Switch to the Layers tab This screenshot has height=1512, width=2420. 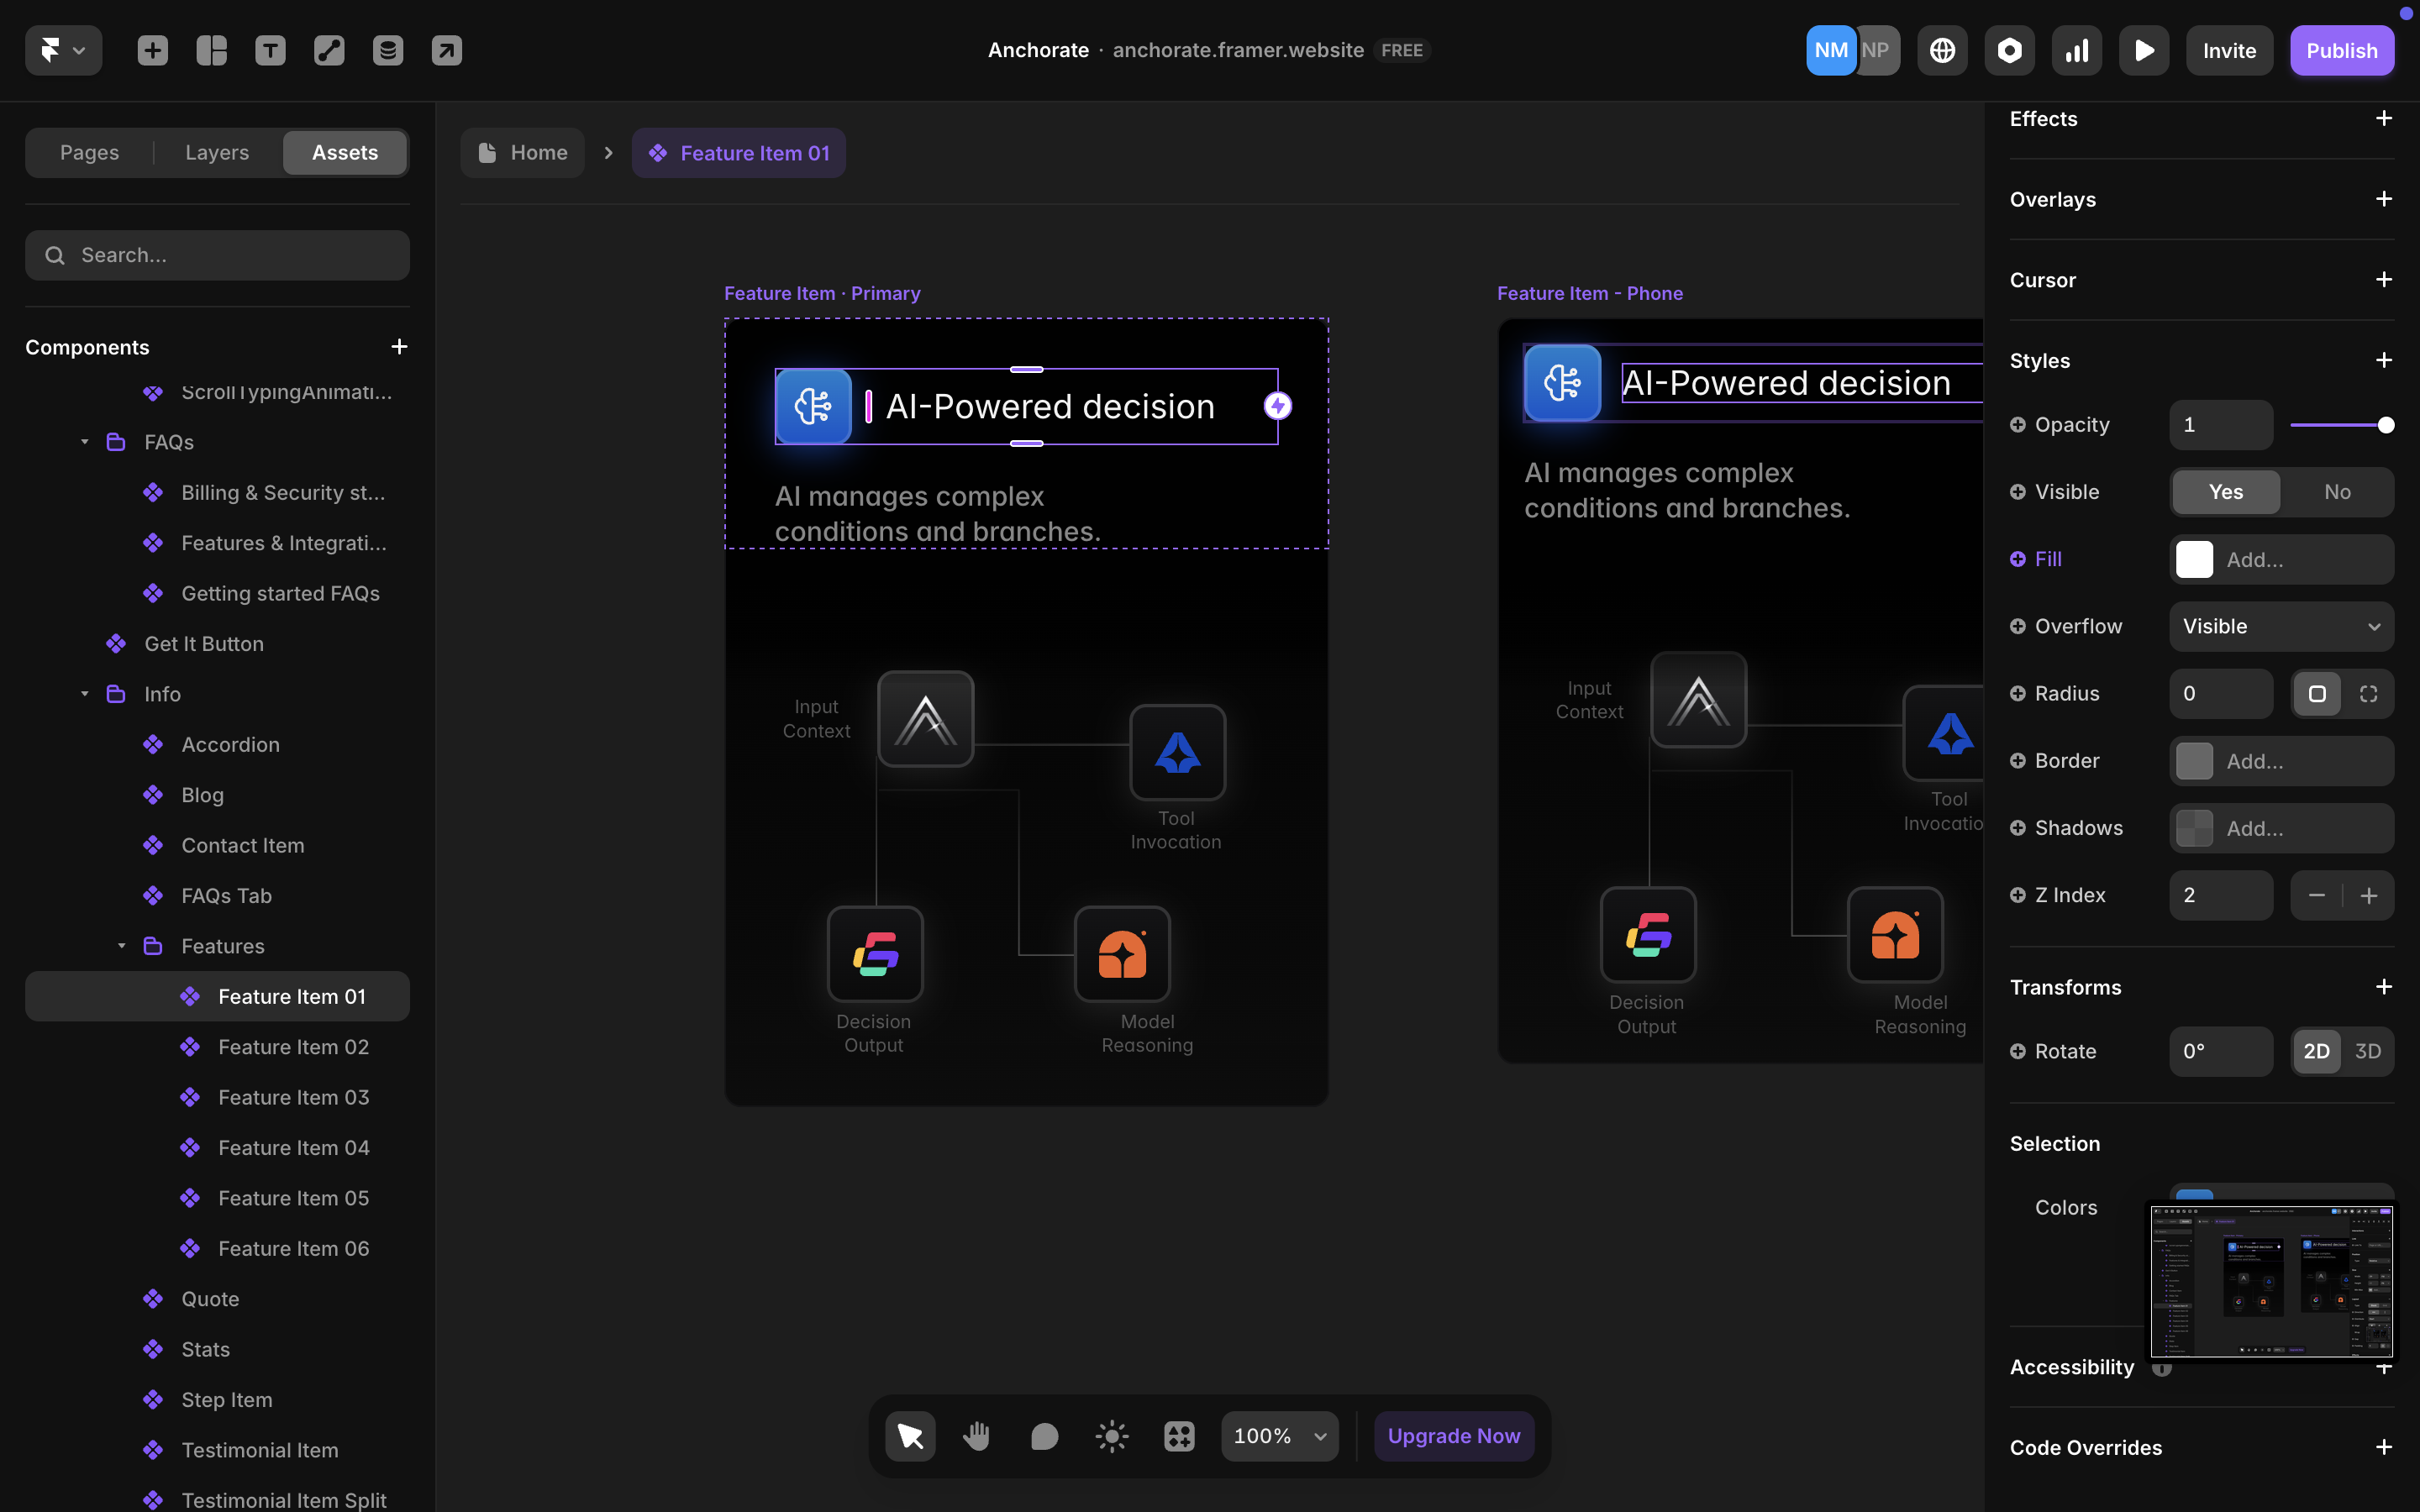click(217, 153)
